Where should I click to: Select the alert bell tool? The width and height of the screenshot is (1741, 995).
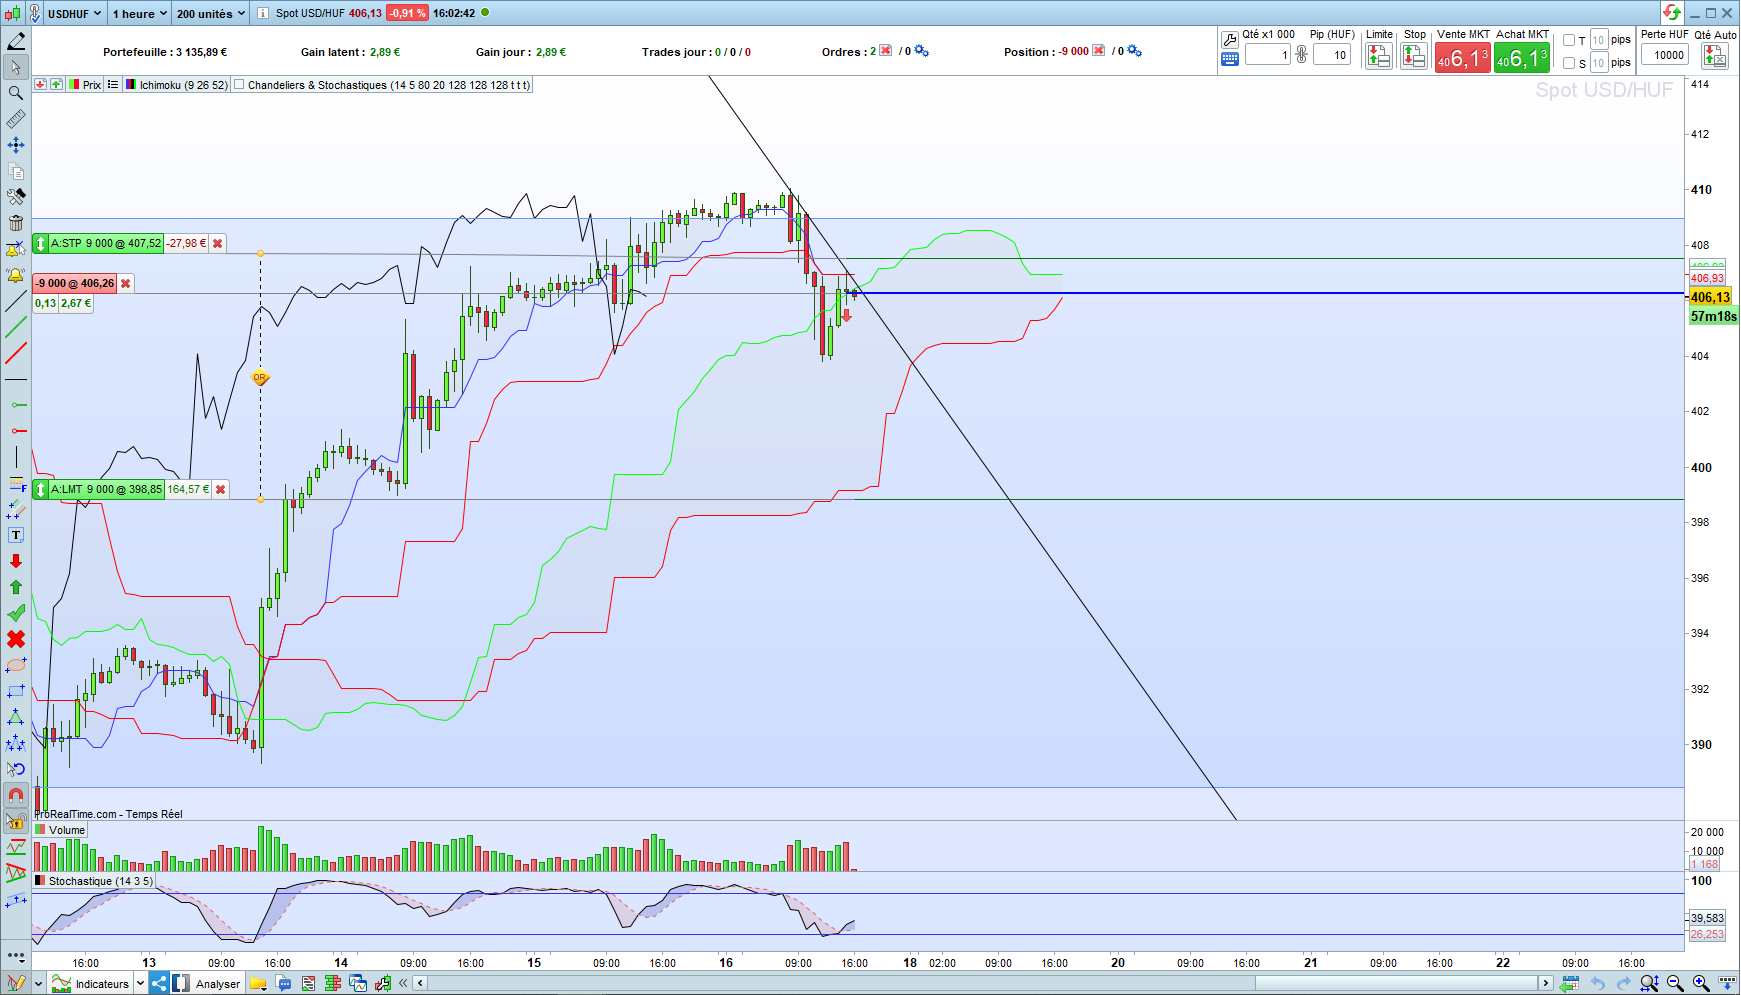click(15, 275)
